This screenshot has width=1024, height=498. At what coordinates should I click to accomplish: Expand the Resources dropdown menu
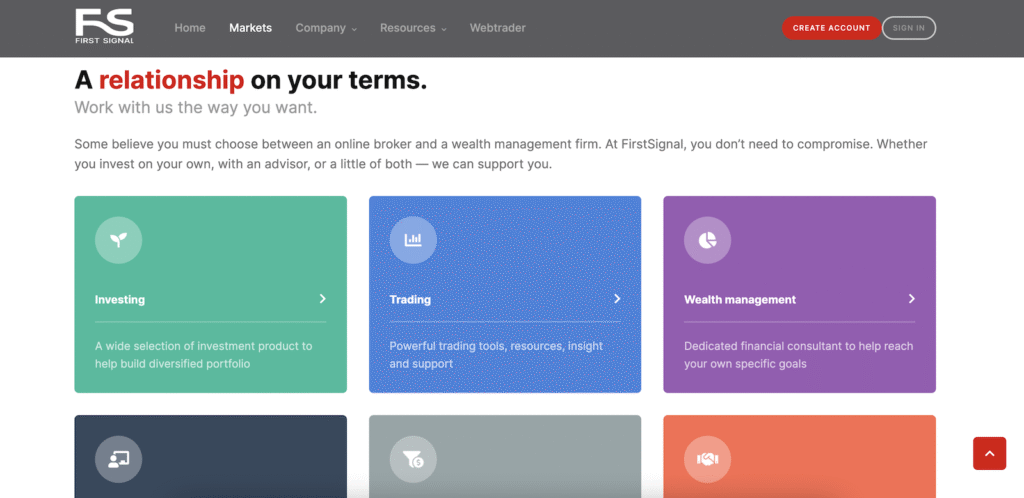point(413,28)
